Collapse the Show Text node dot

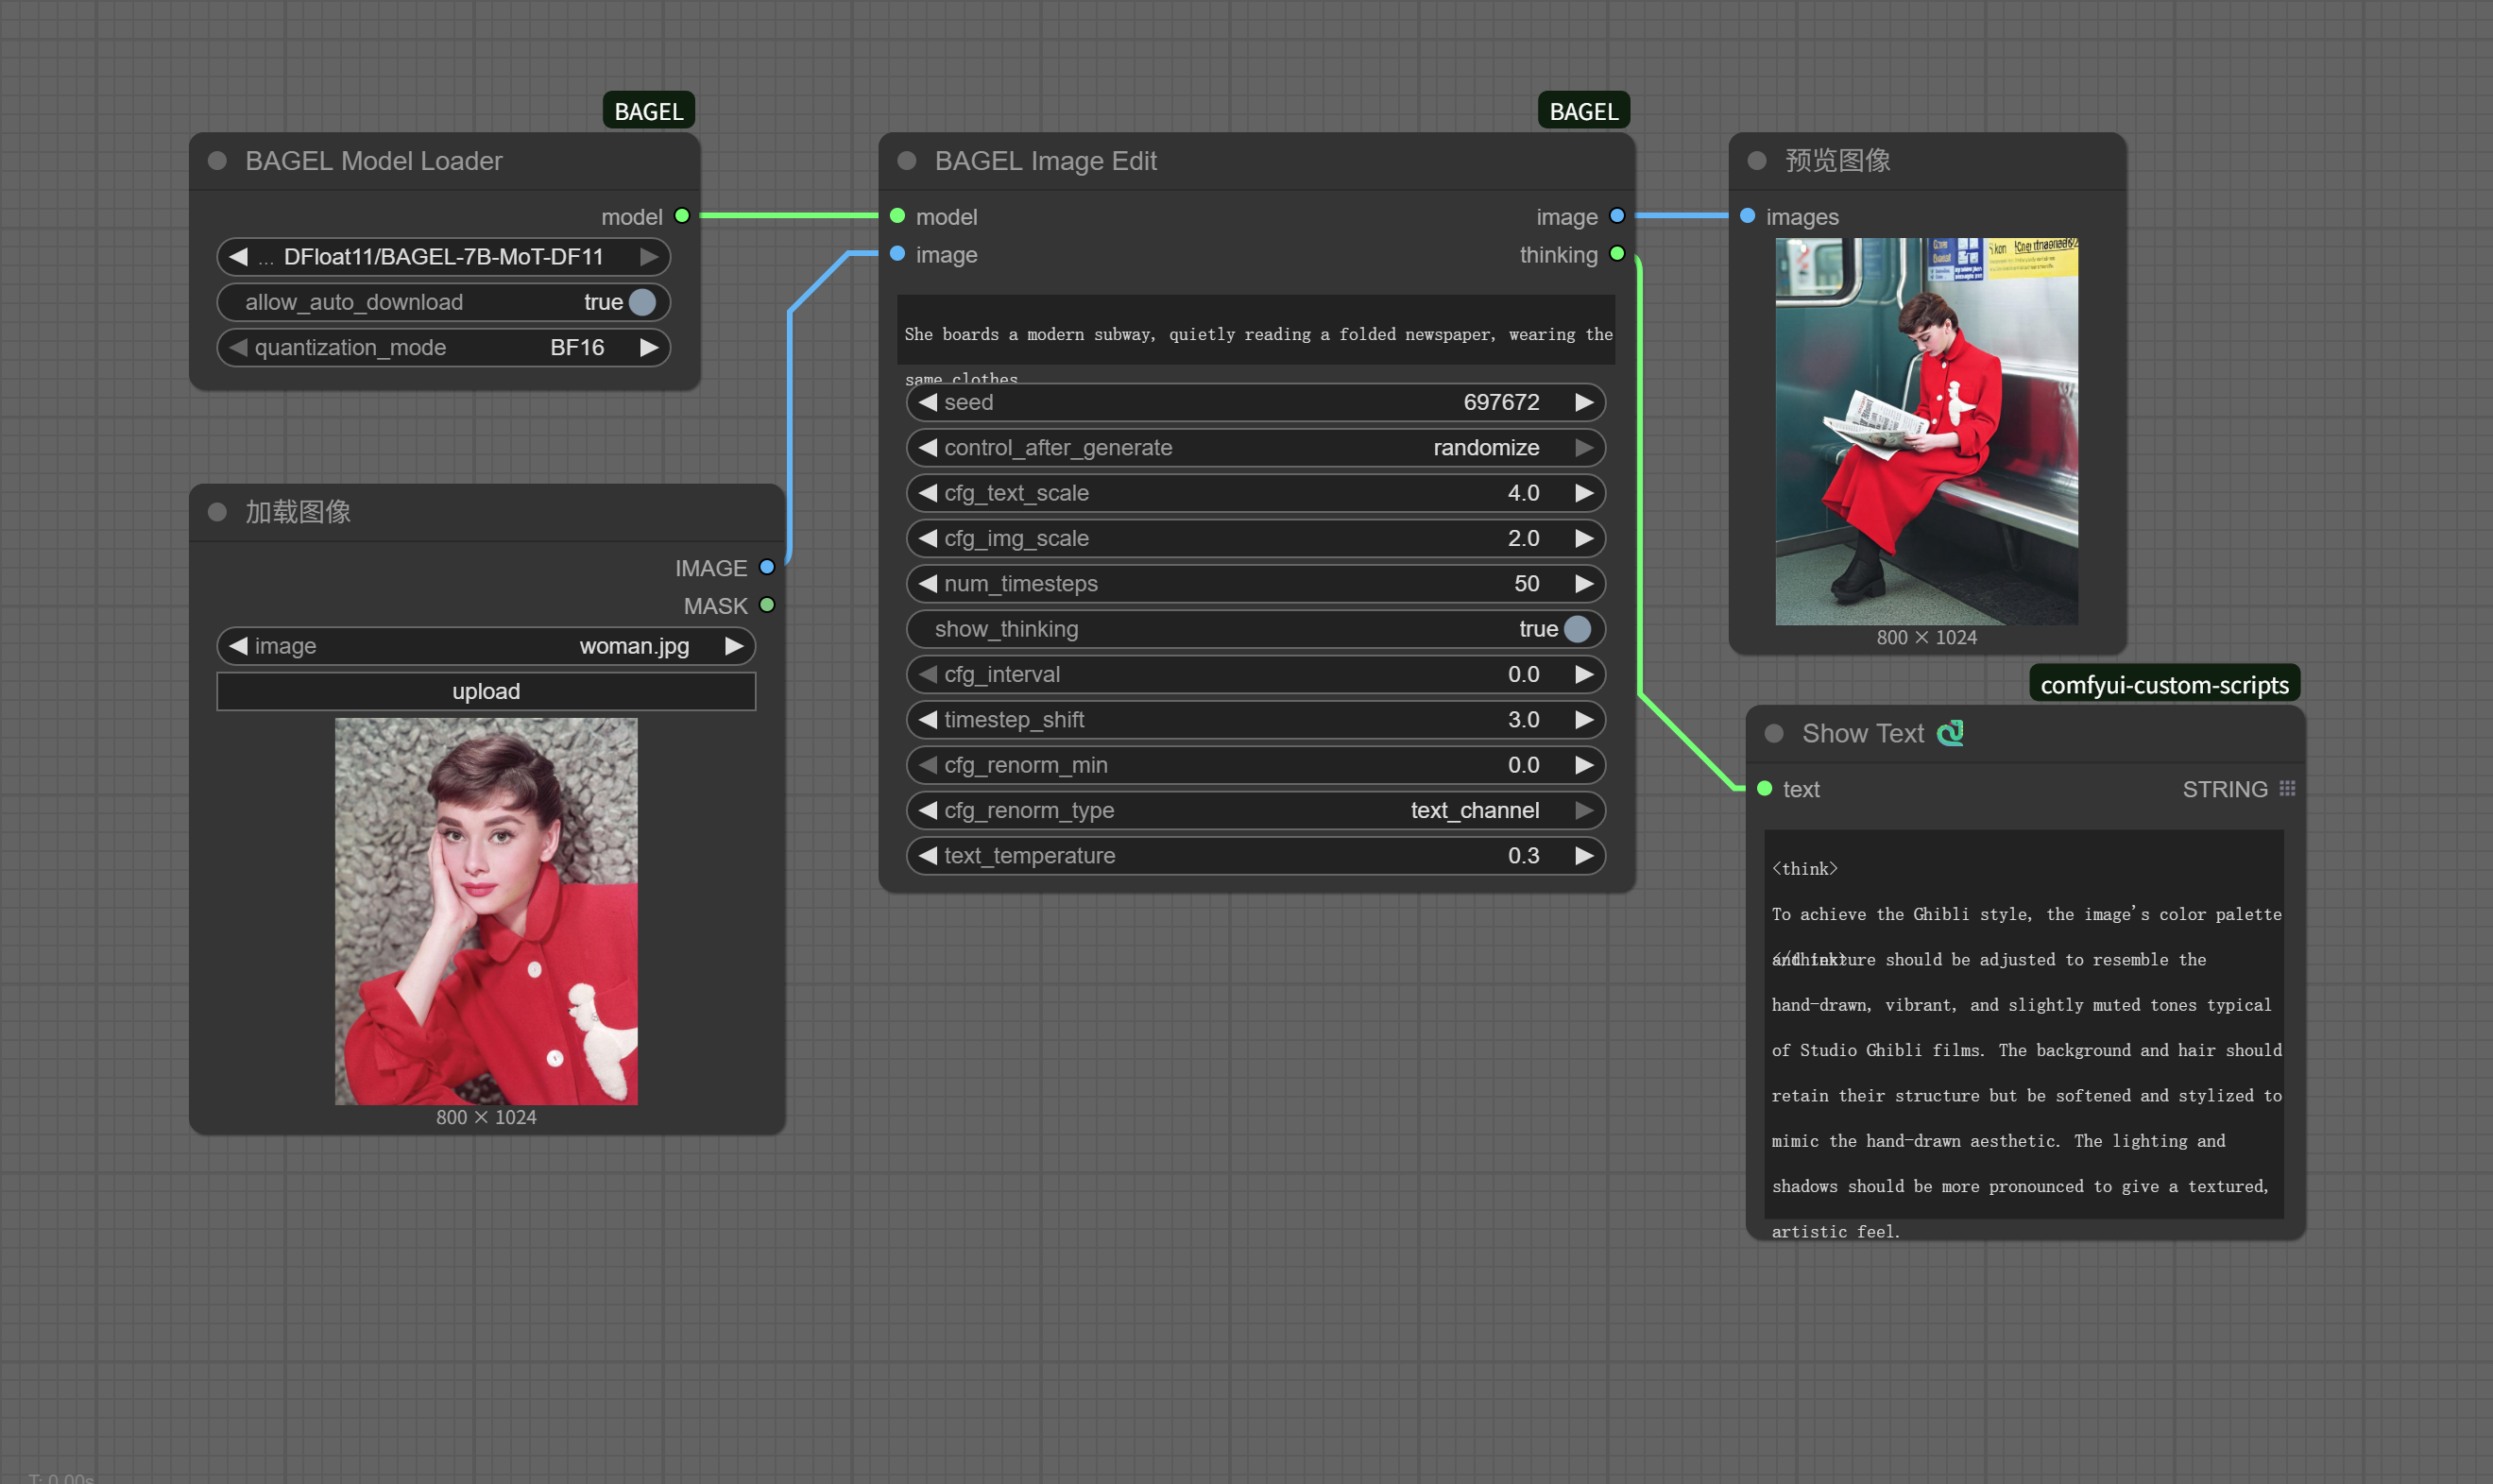tap(1774, 733)
